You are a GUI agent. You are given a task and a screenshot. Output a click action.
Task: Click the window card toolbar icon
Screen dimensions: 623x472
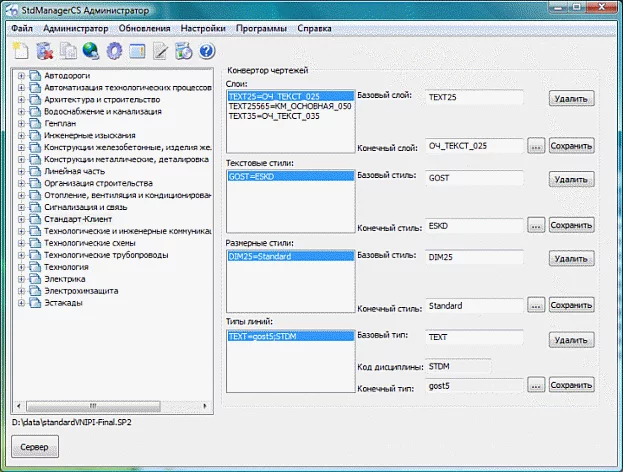(x=137, y=50)
